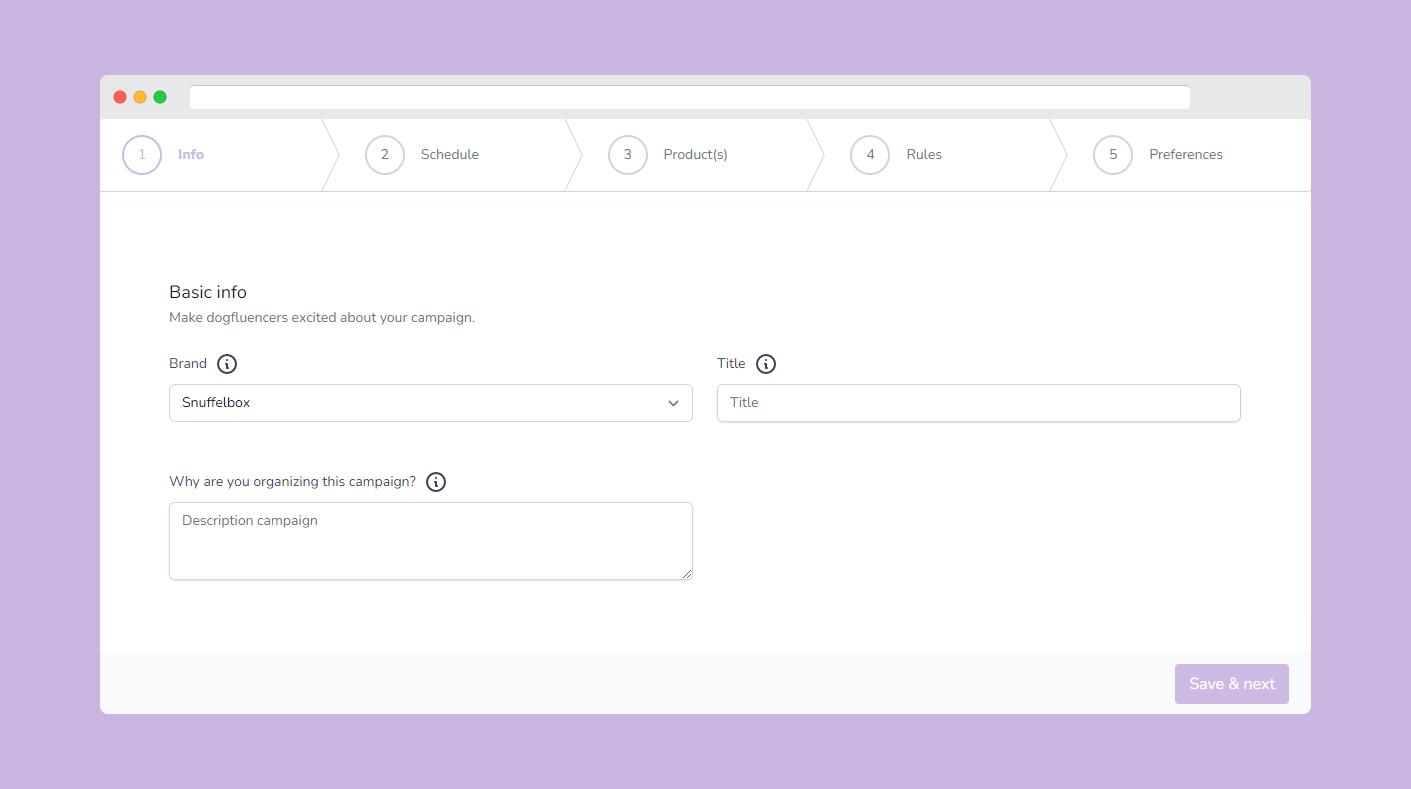The width and height of the screenshot is (1411, 789).
Task: Click the step 1 numbered circle
Action: tap(142, 155)
